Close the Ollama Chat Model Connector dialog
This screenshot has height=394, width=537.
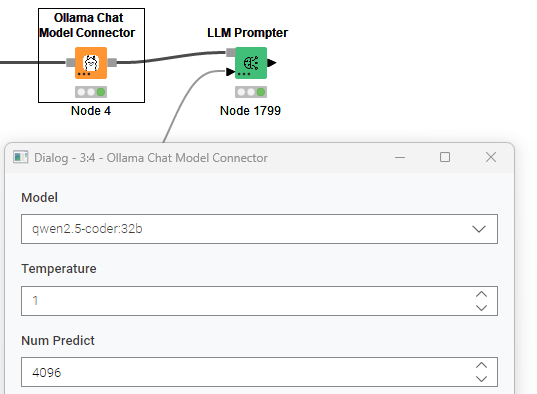point(491,157)
